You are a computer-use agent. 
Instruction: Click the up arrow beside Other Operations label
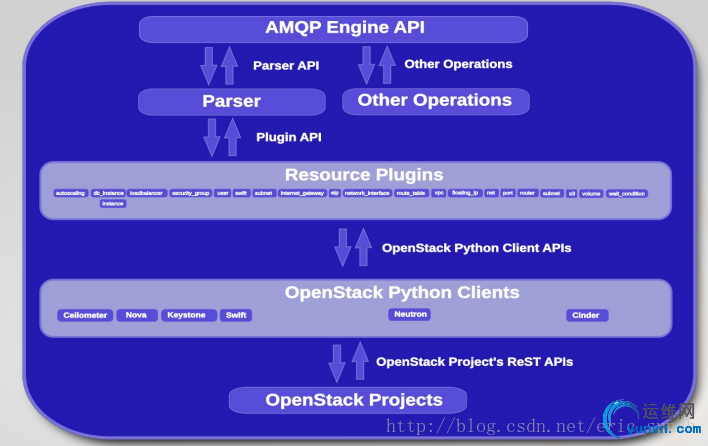point(387,65)
